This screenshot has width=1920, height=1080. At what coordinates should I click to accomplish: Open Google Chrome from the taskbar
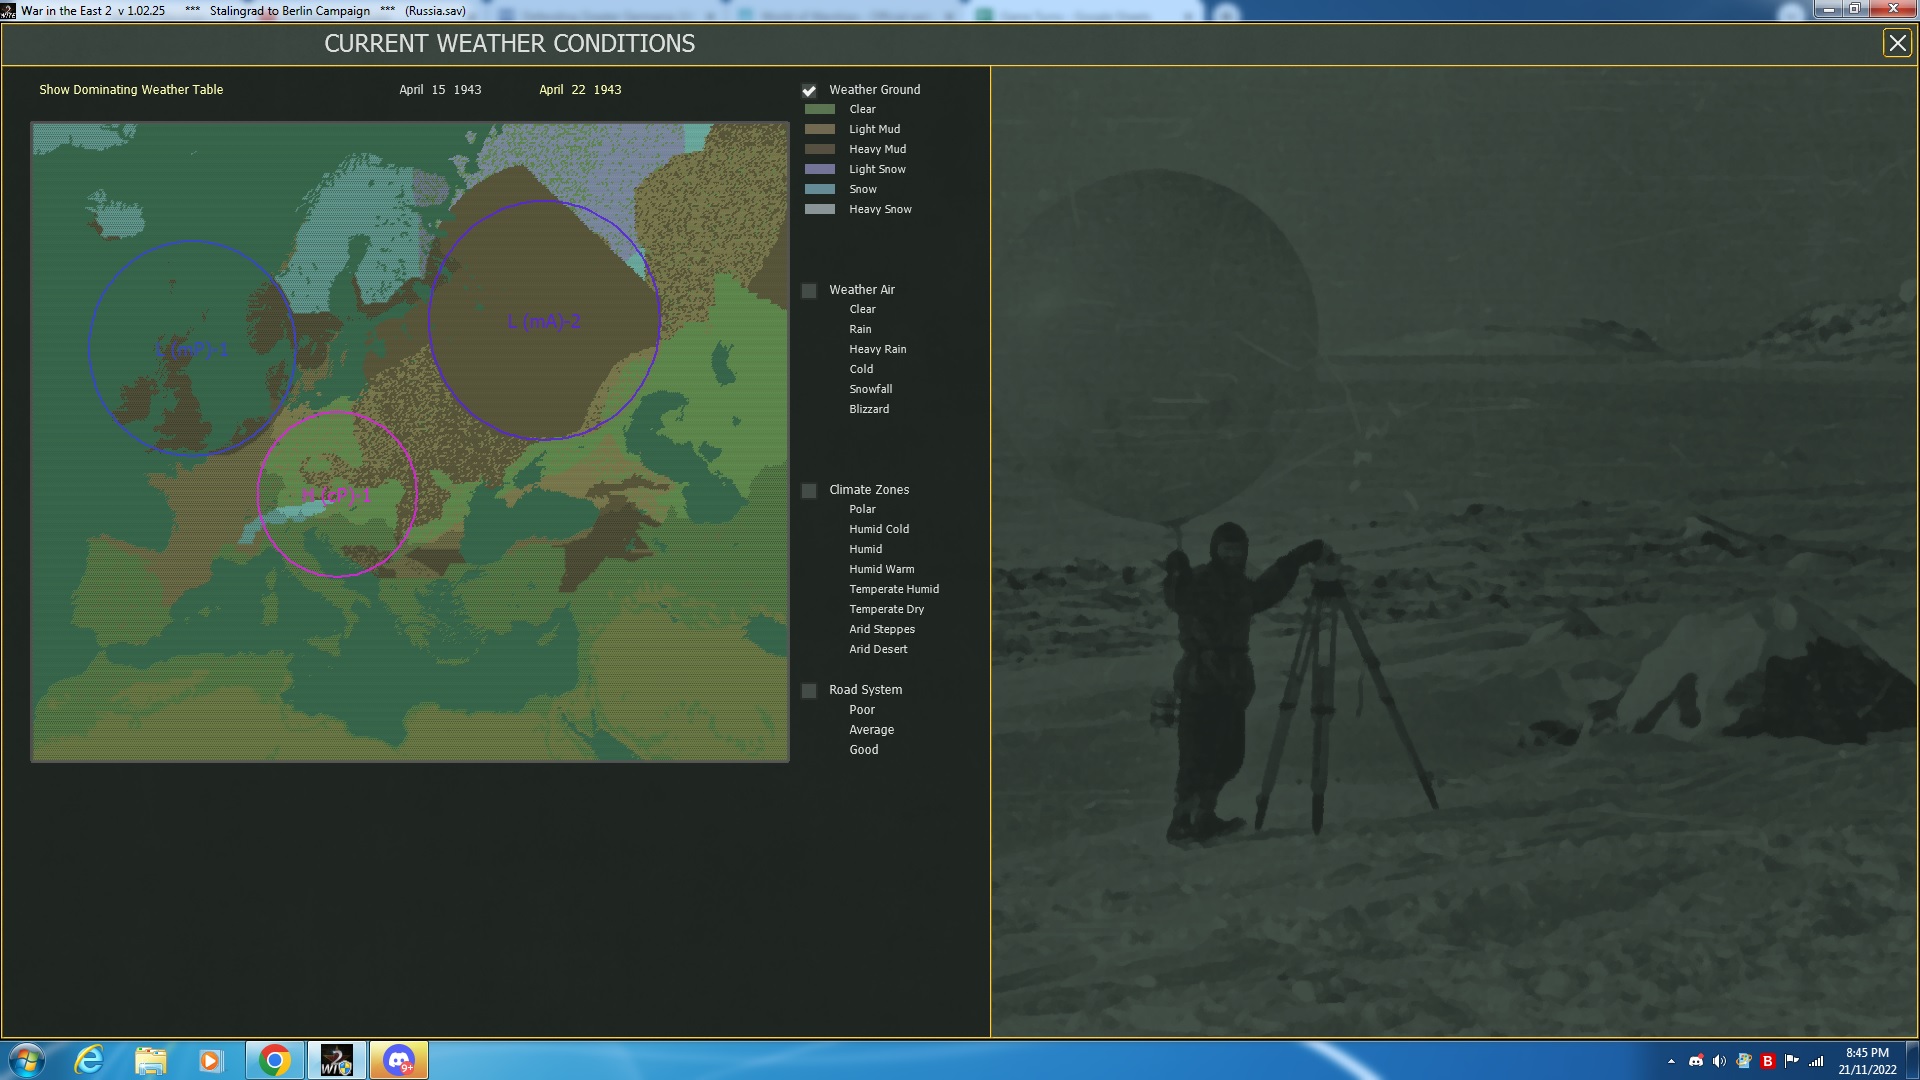[274, 1060]
